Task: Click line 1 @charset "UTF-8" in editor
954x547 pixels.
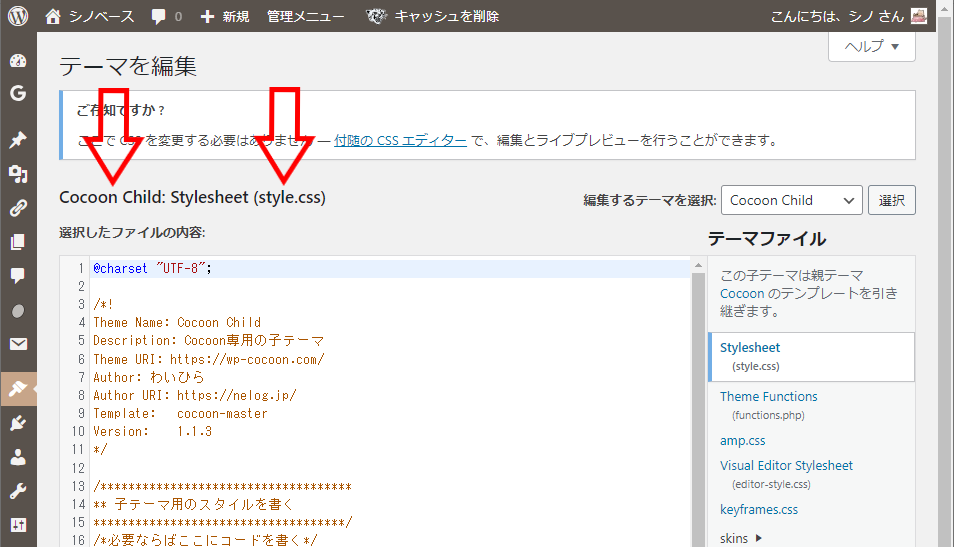Action: click(x=152, y=268)
